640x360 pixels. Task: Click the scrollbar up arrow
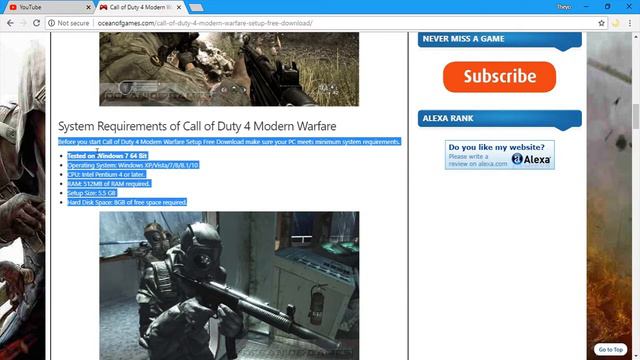coord(636,37)
